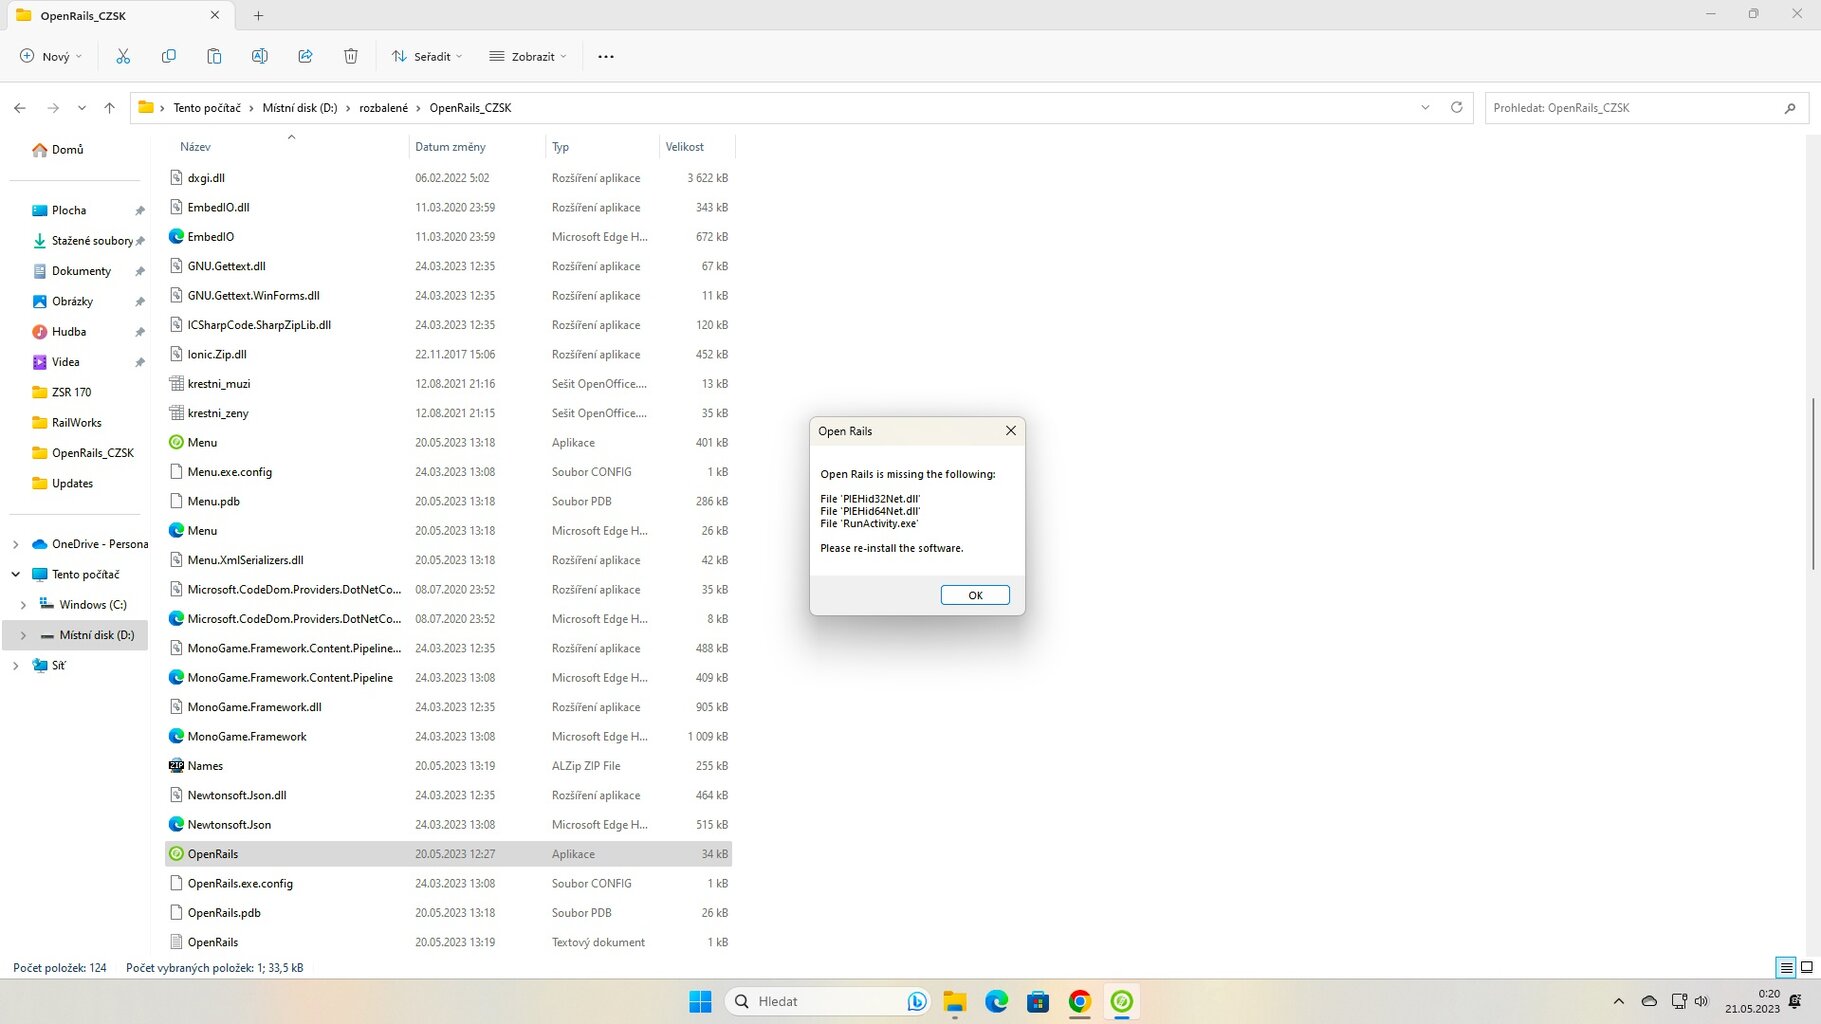The image size is (1821, 1024).
Task: Open the Seřadit sort dropdown
Action: tap(427, 56)
